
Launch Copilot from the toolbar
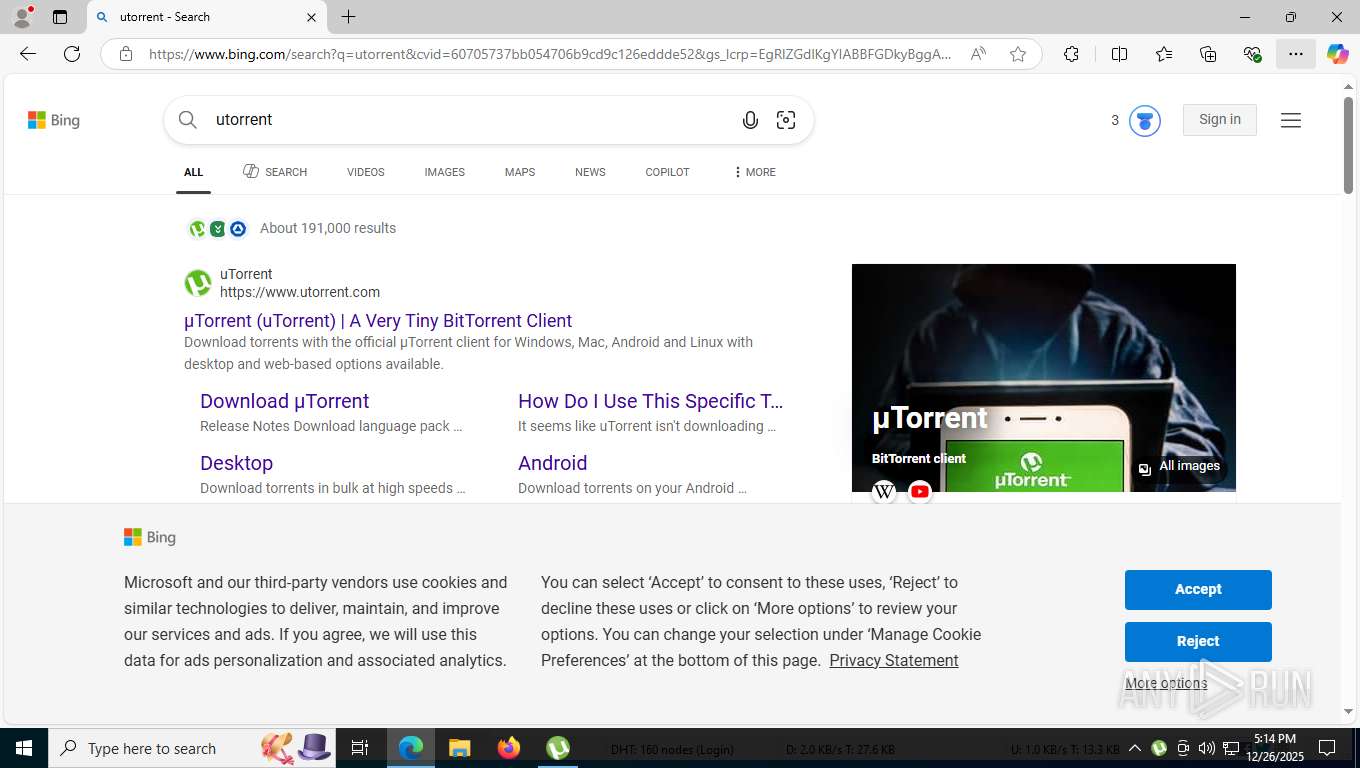1337,54
